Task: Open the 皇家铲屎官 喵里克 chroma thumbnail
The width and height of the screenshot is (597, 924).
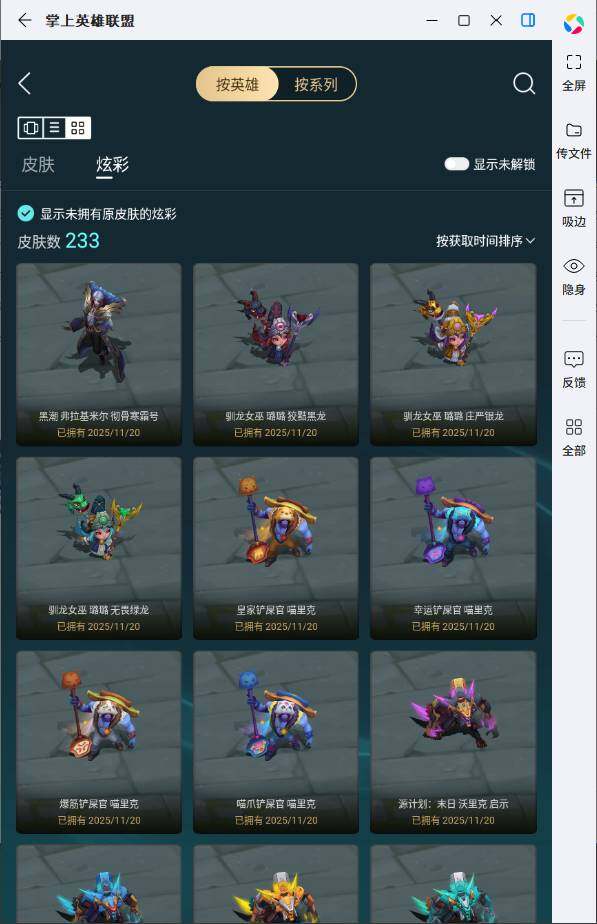Action: 276,548
